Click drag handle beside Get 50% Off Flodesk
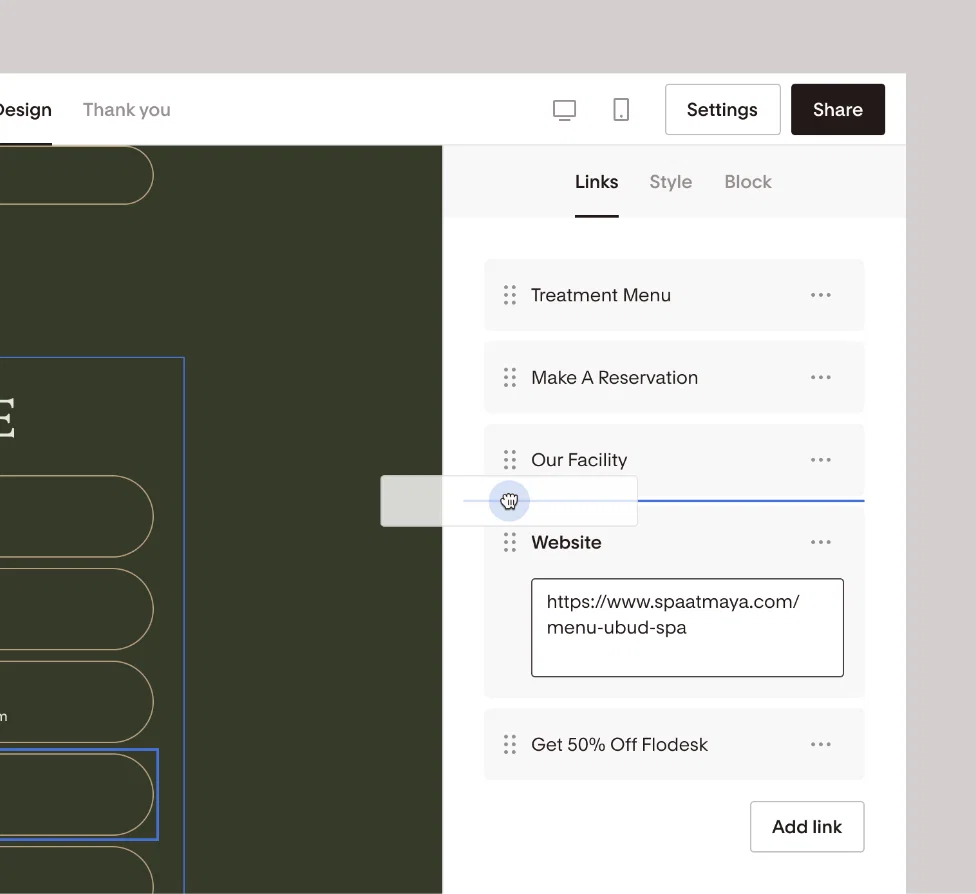Screen dimensions: 976x894 (510, 745)
